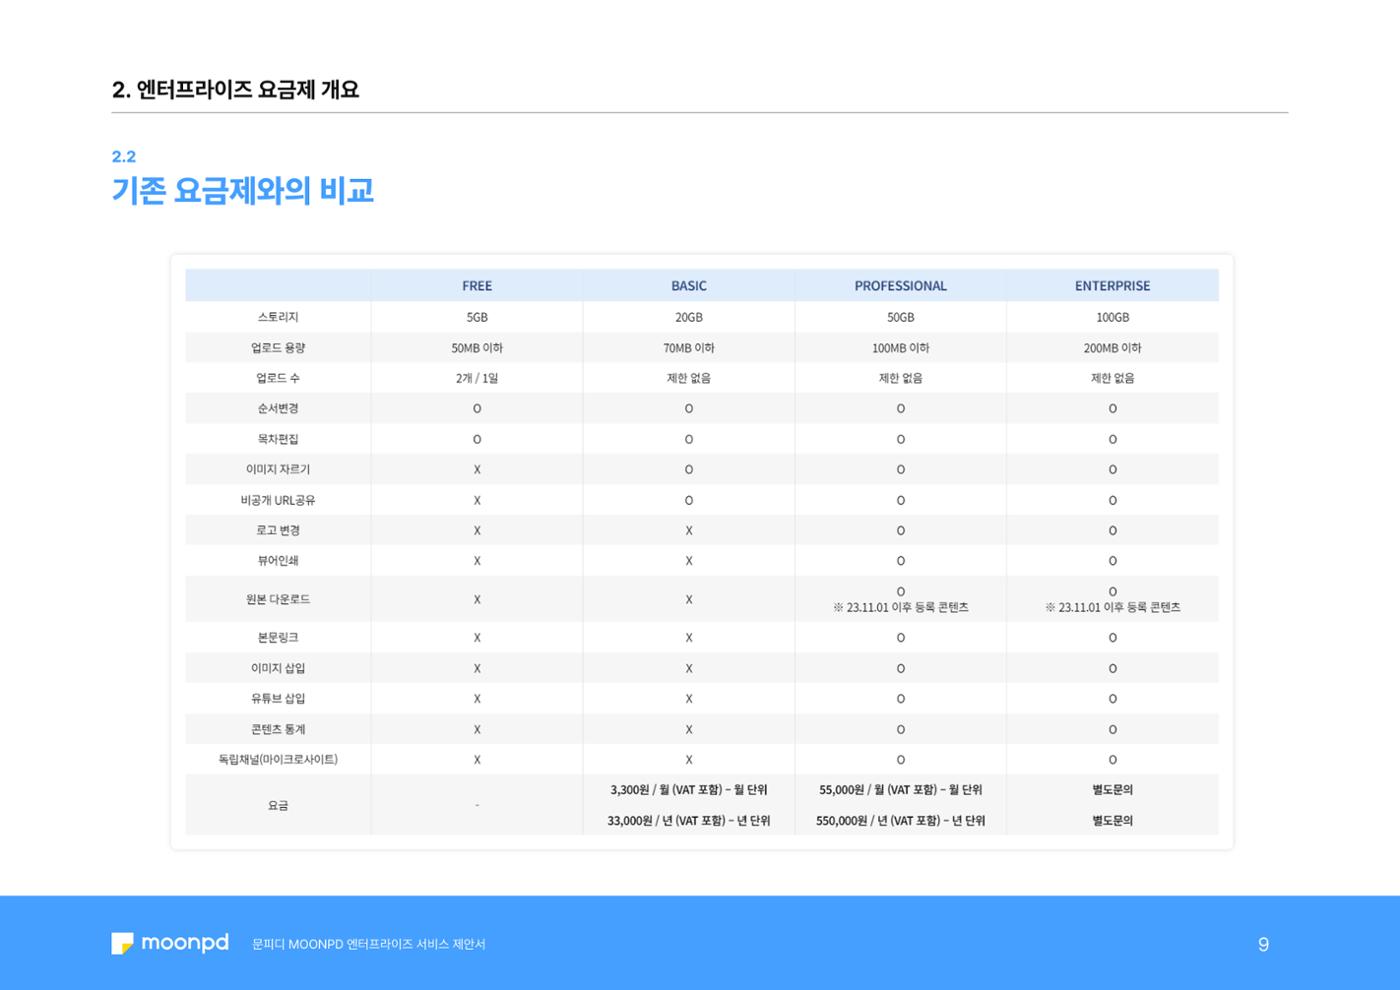Click the 비공개 URL공유 row label
This screenshot has height=990, width=1400.
coord(278,500)
